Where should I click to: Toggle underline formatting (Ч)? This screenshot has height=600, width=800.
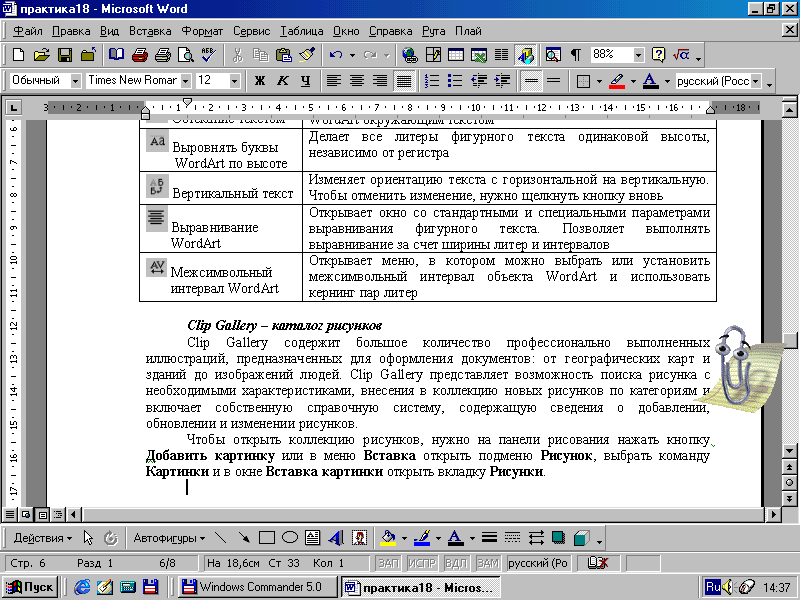point(306,81)
